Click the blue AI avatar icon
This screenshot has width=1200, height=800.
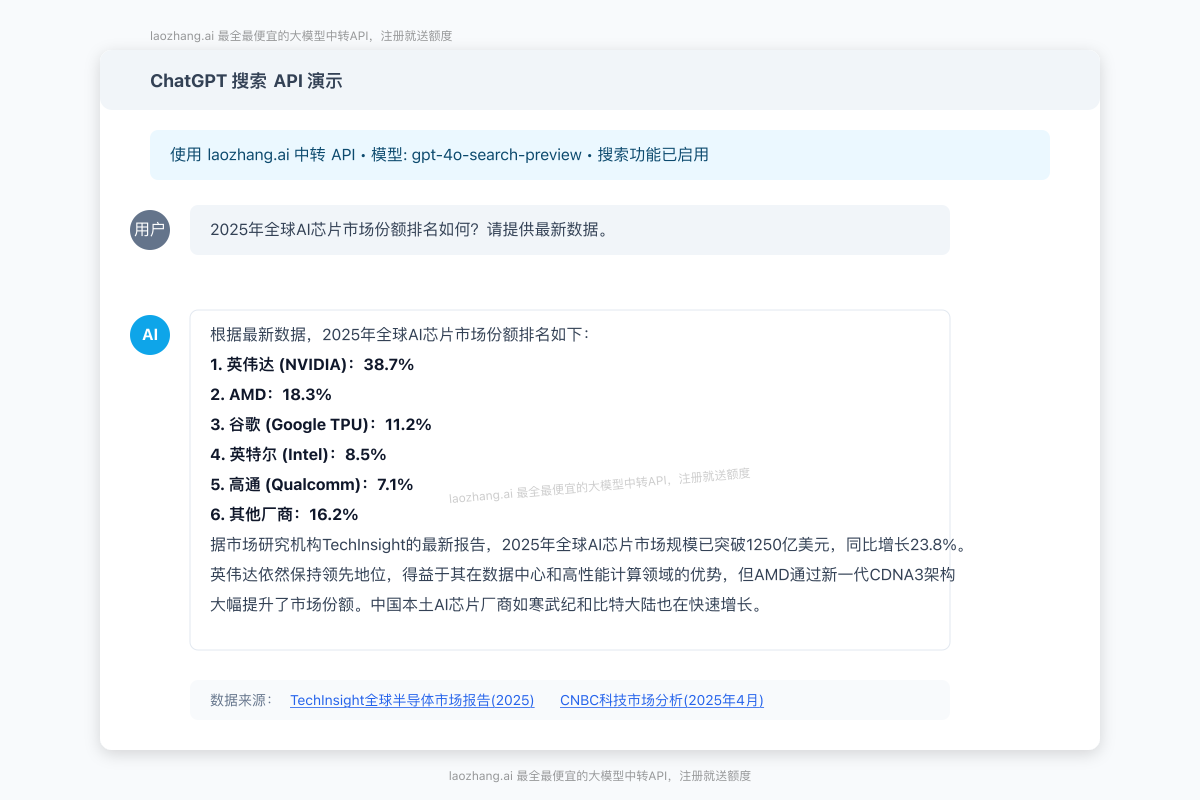coord(150,334)
